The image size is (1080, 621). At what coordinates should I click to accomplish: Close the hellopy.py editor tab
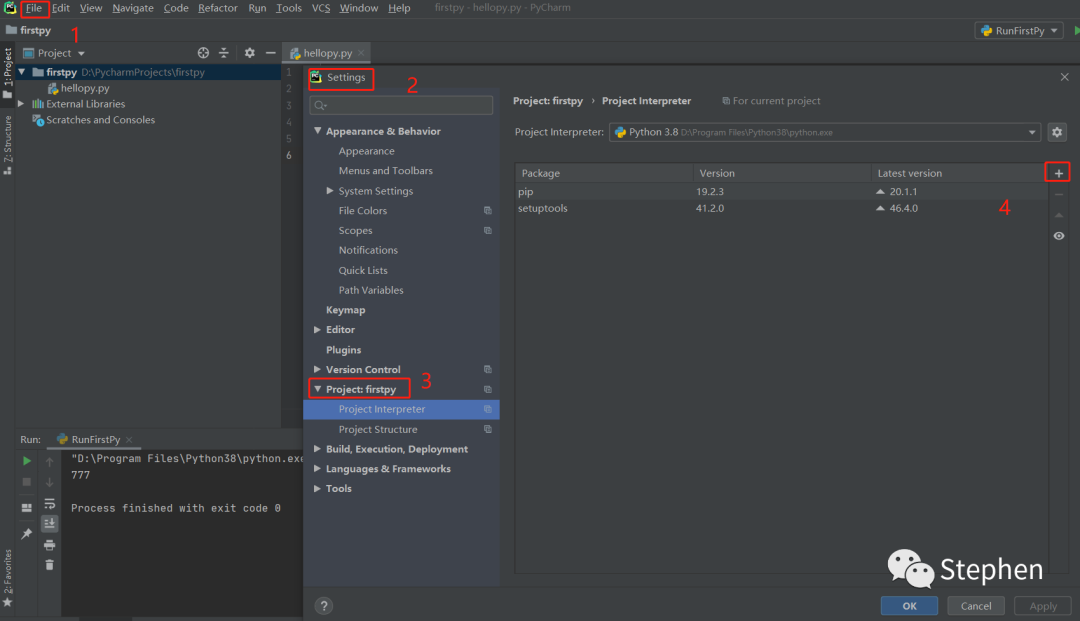(x=361, y=53)
